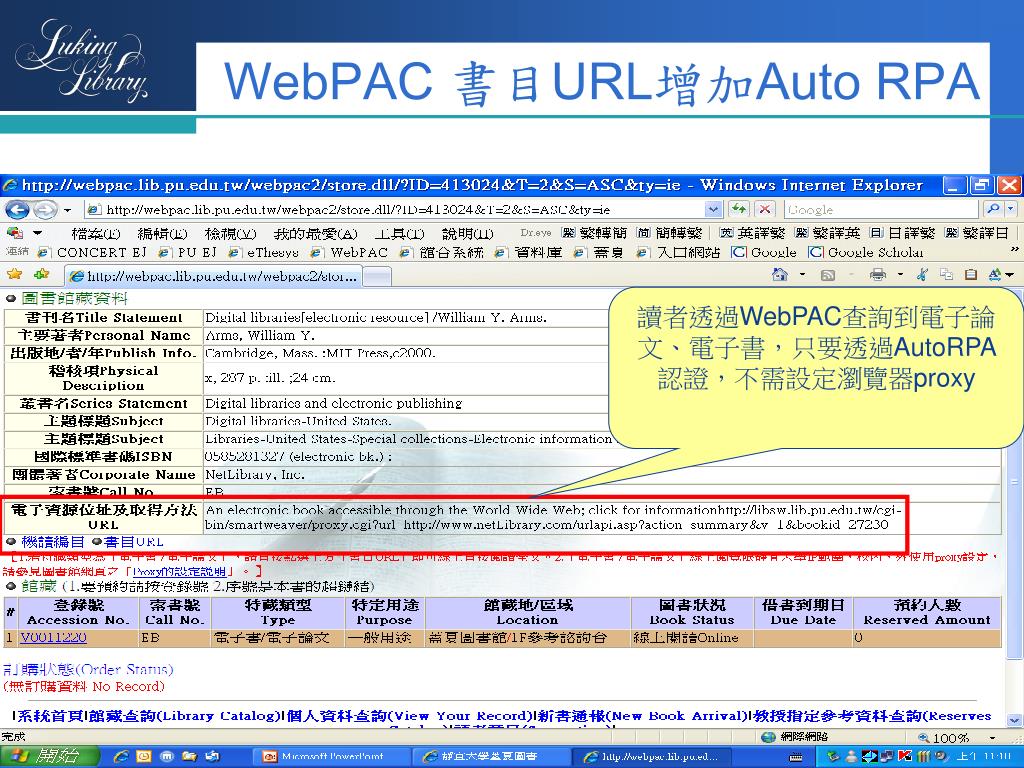Open the 工具(T) menu
This screenshot has height=768, width=1024.
[x=399, y=233]
